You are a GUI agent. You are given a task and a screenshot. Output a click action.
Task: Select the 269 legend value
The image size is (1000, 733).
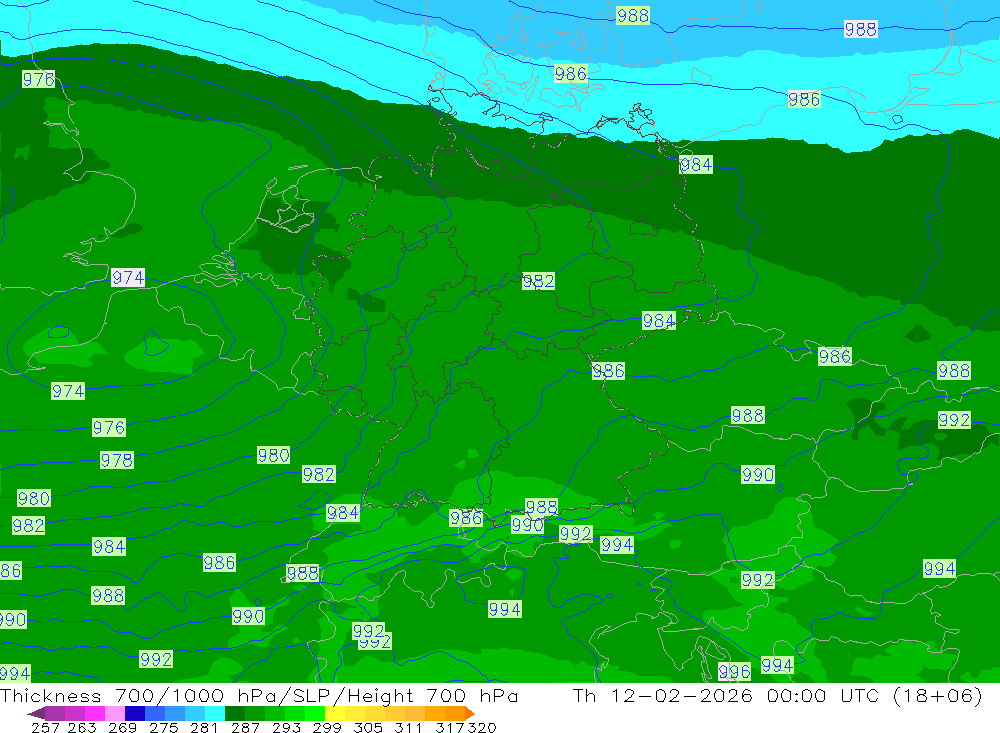(122, 727)
